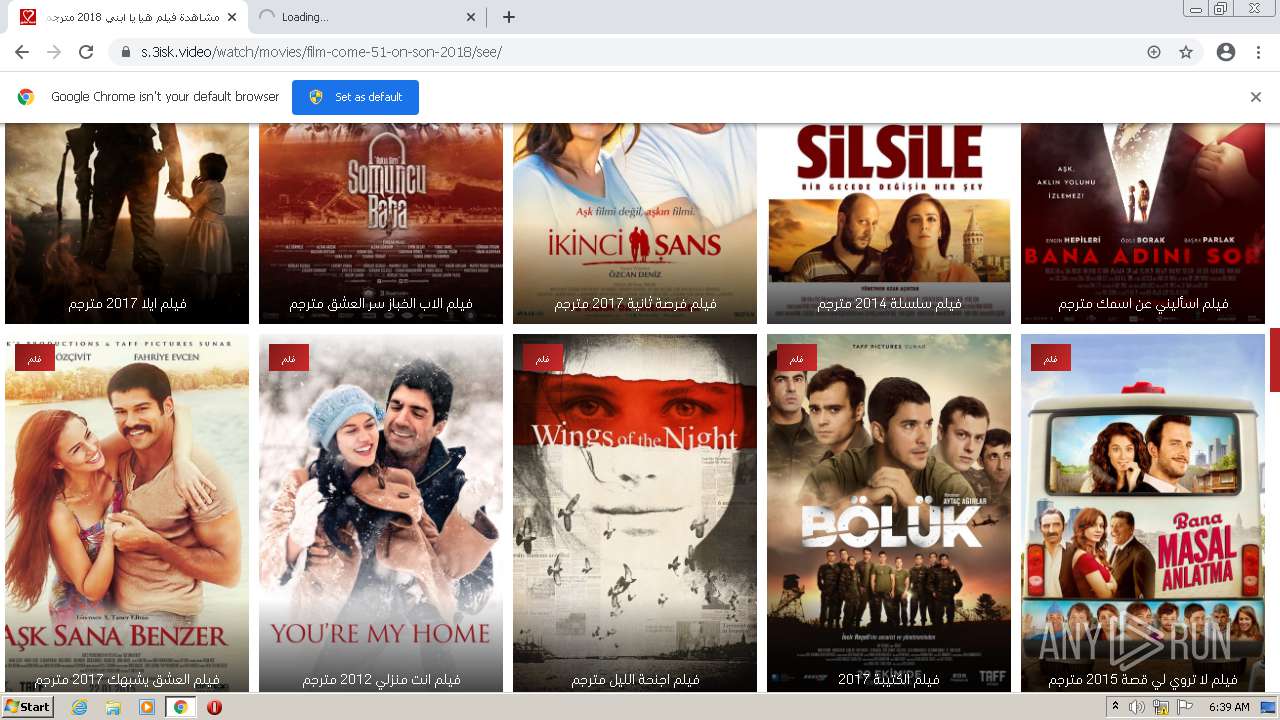Bookmark this page with star icon

(x=1186, y=52)
